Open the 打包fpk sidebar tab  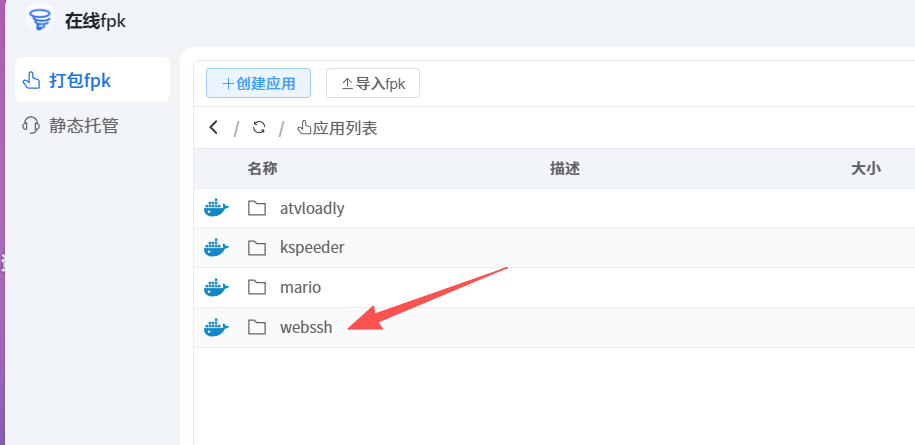click(x=92, y=80)
